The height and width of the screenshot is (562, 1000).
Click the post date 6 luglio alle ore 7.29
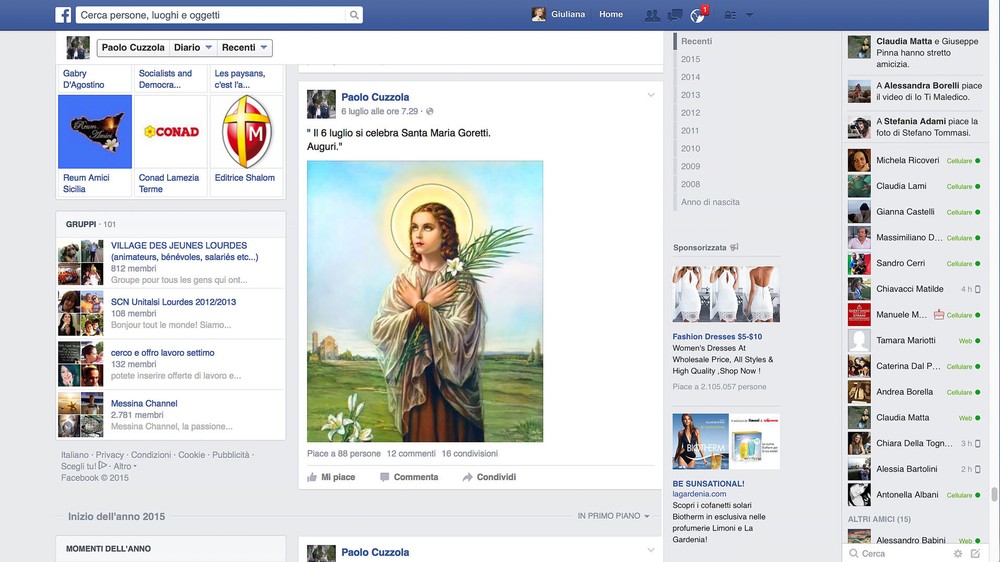(379, 112)
